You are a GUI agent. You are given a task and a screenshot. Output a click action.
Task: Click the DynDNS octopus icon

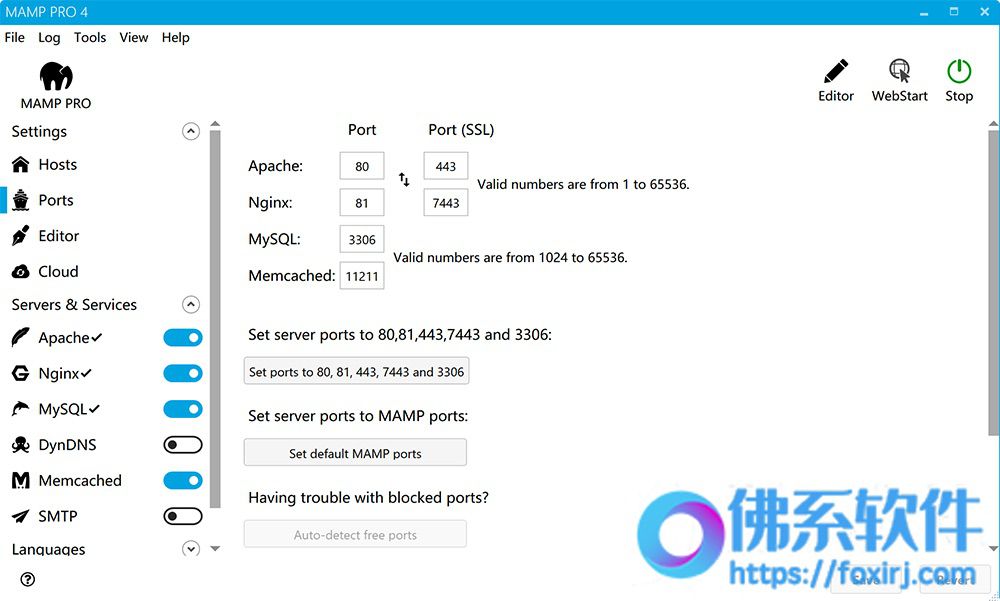(20, 445)
